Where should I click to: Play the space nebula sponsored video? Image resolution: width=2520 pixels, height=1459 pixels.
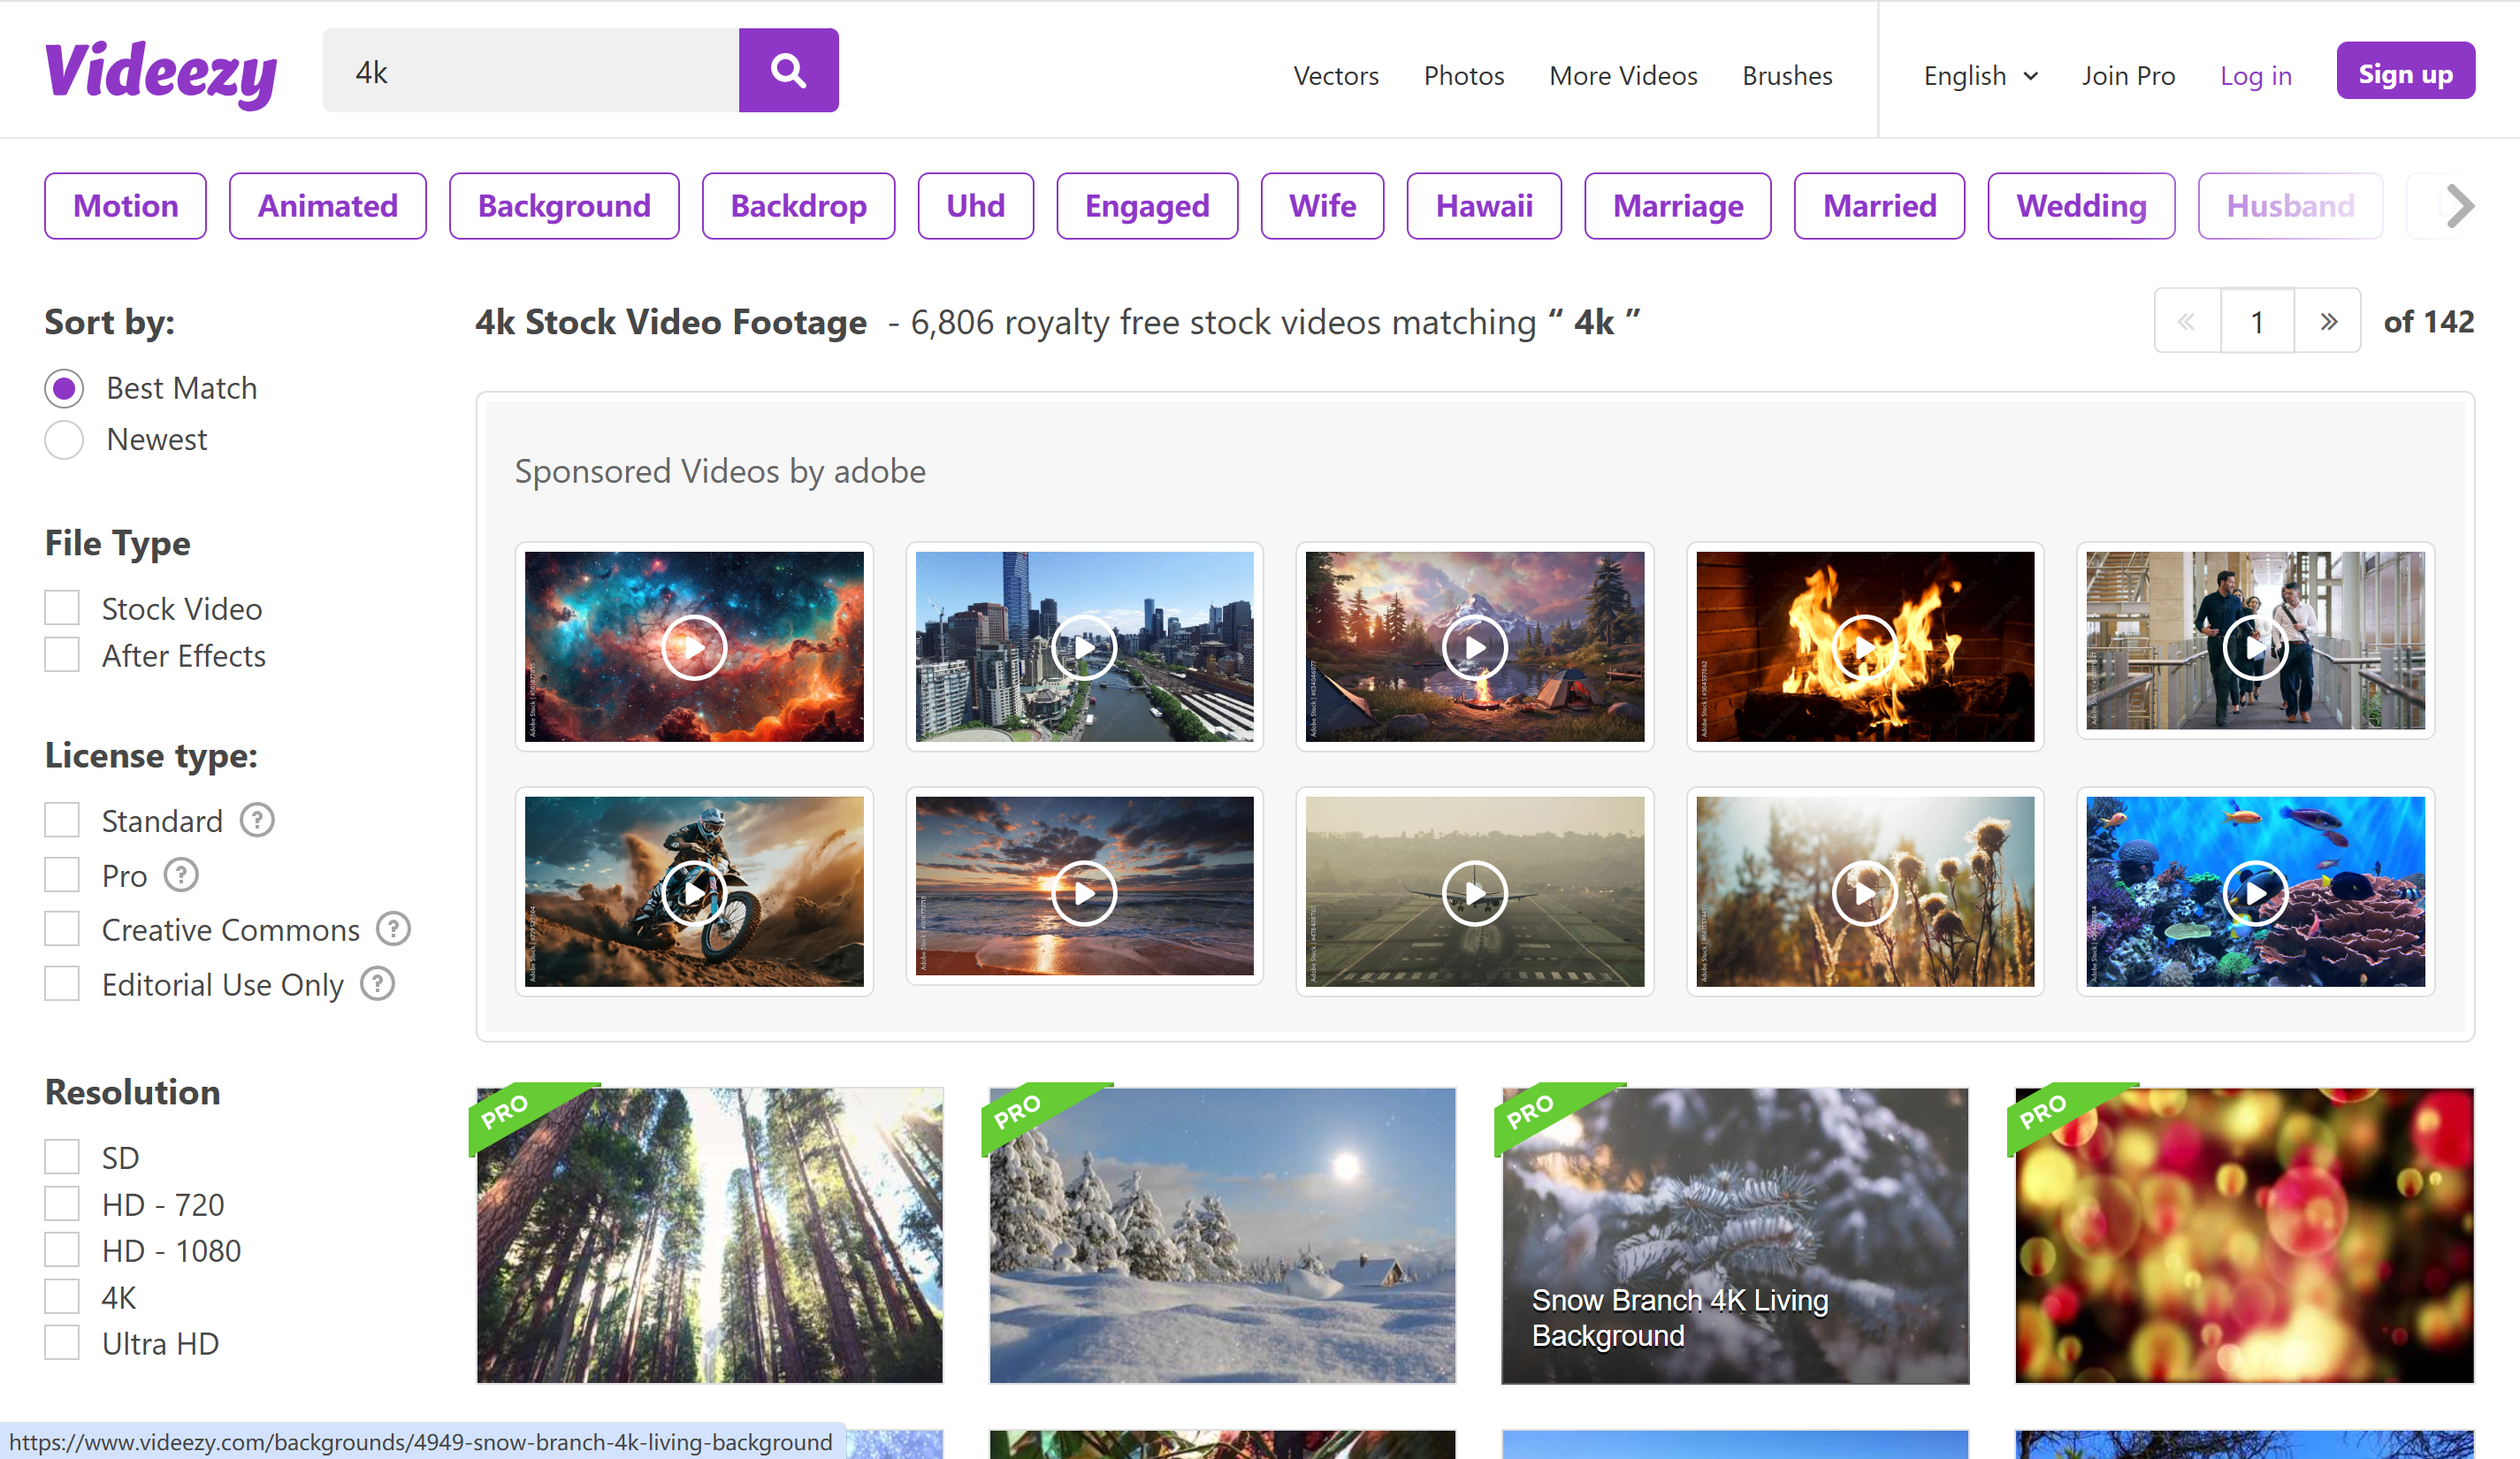pos(693,647)
